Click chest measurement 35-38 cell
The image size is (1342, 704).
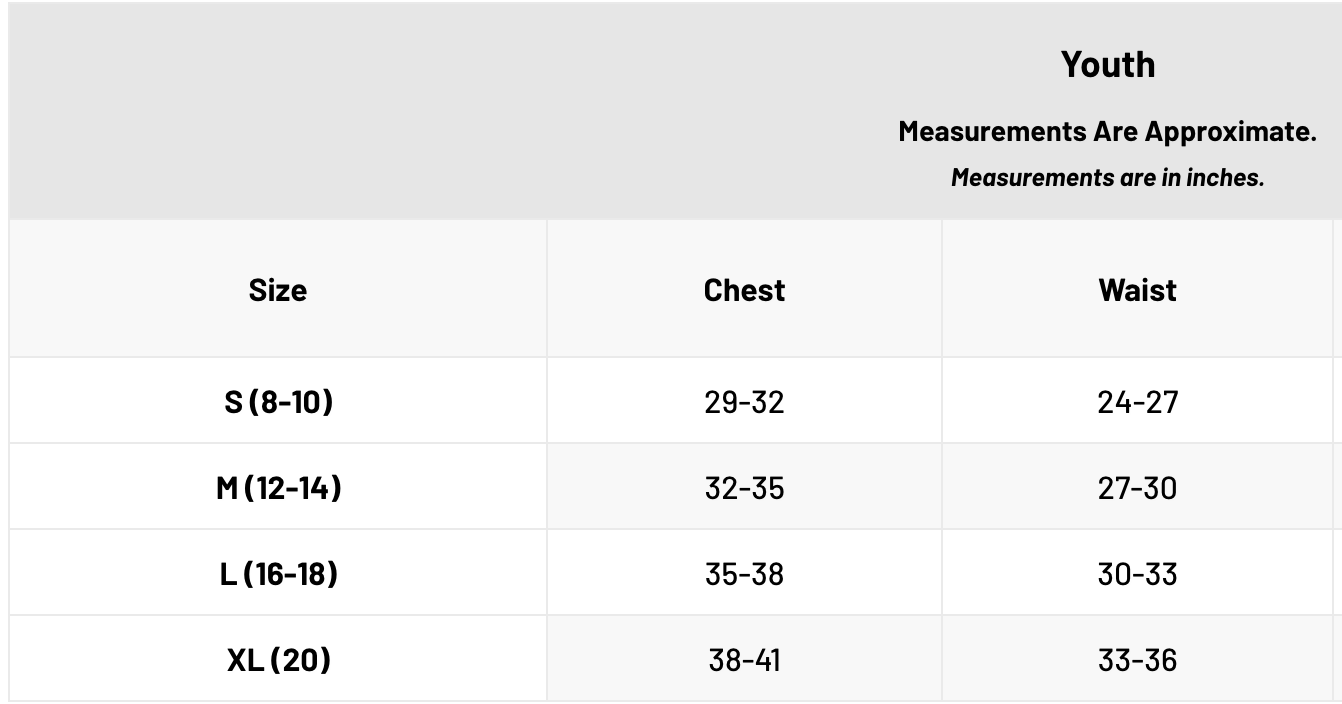tap(744, 574)
